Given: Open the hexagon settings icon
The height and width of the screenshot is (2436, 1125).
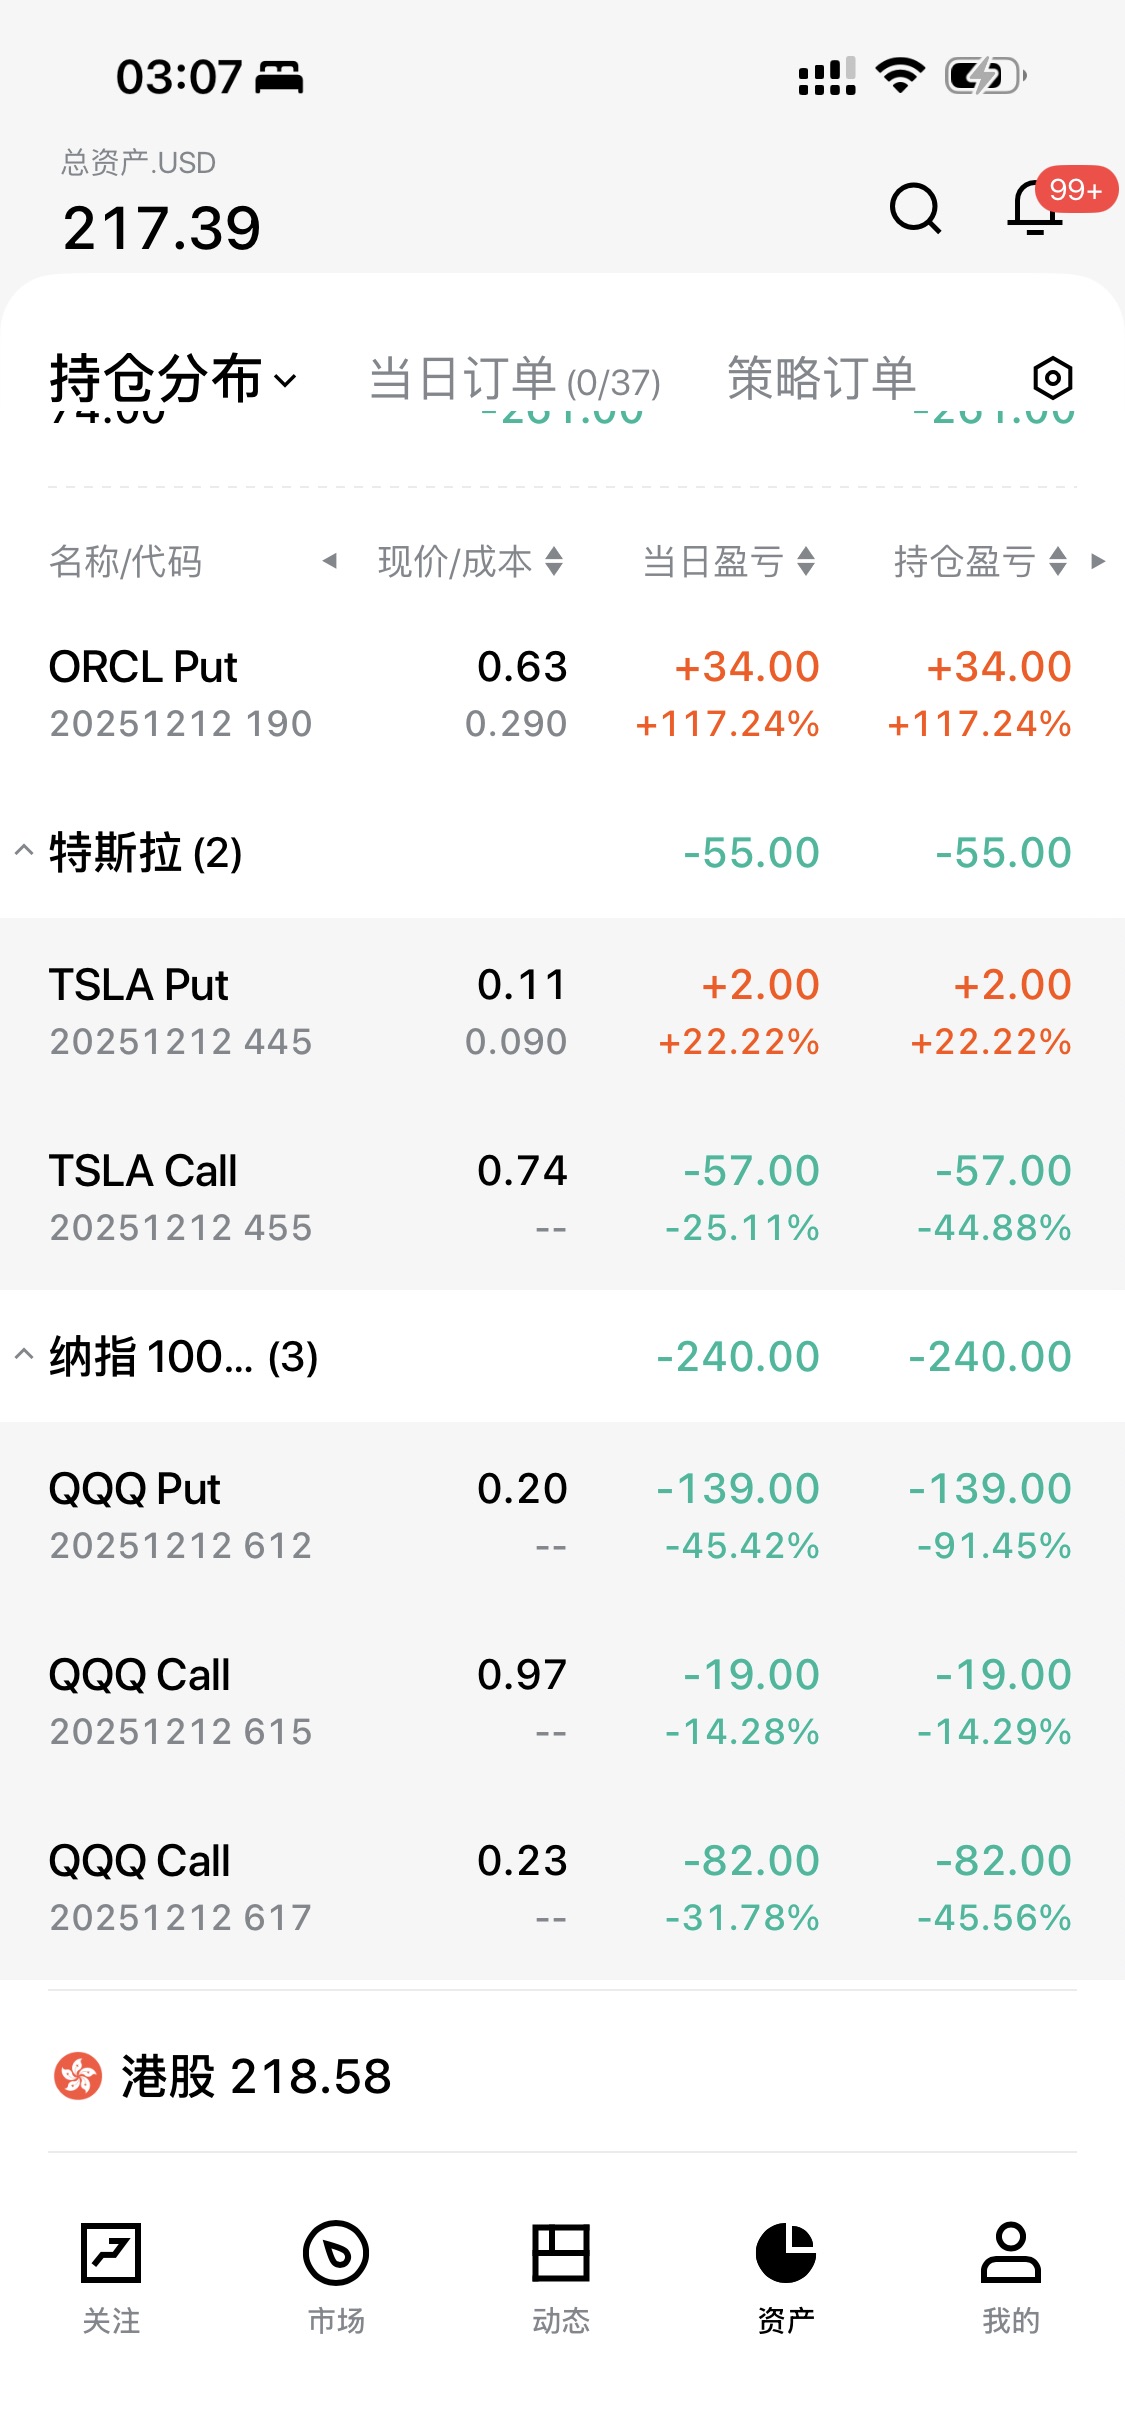Looking at the screenshot, I should 1052,378.
